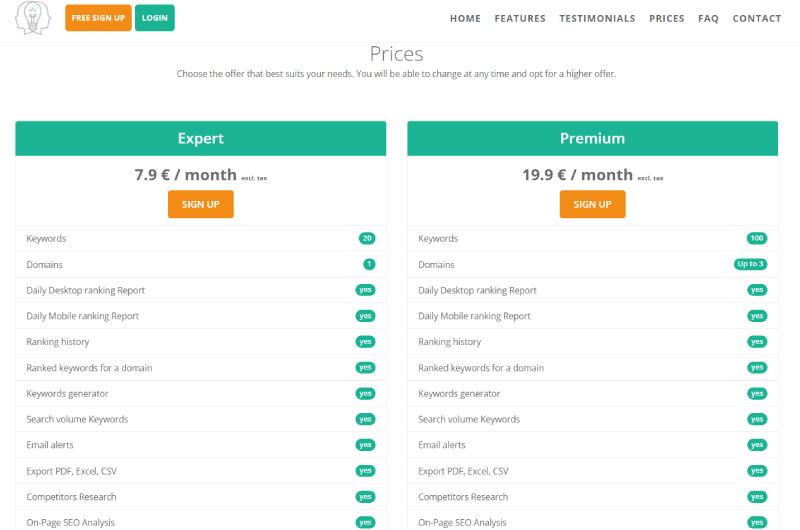Open TESTIMONIALS navigation item
Image resolution: width=800 pixels, height=530 pixels.
click(x=597, y=18)
